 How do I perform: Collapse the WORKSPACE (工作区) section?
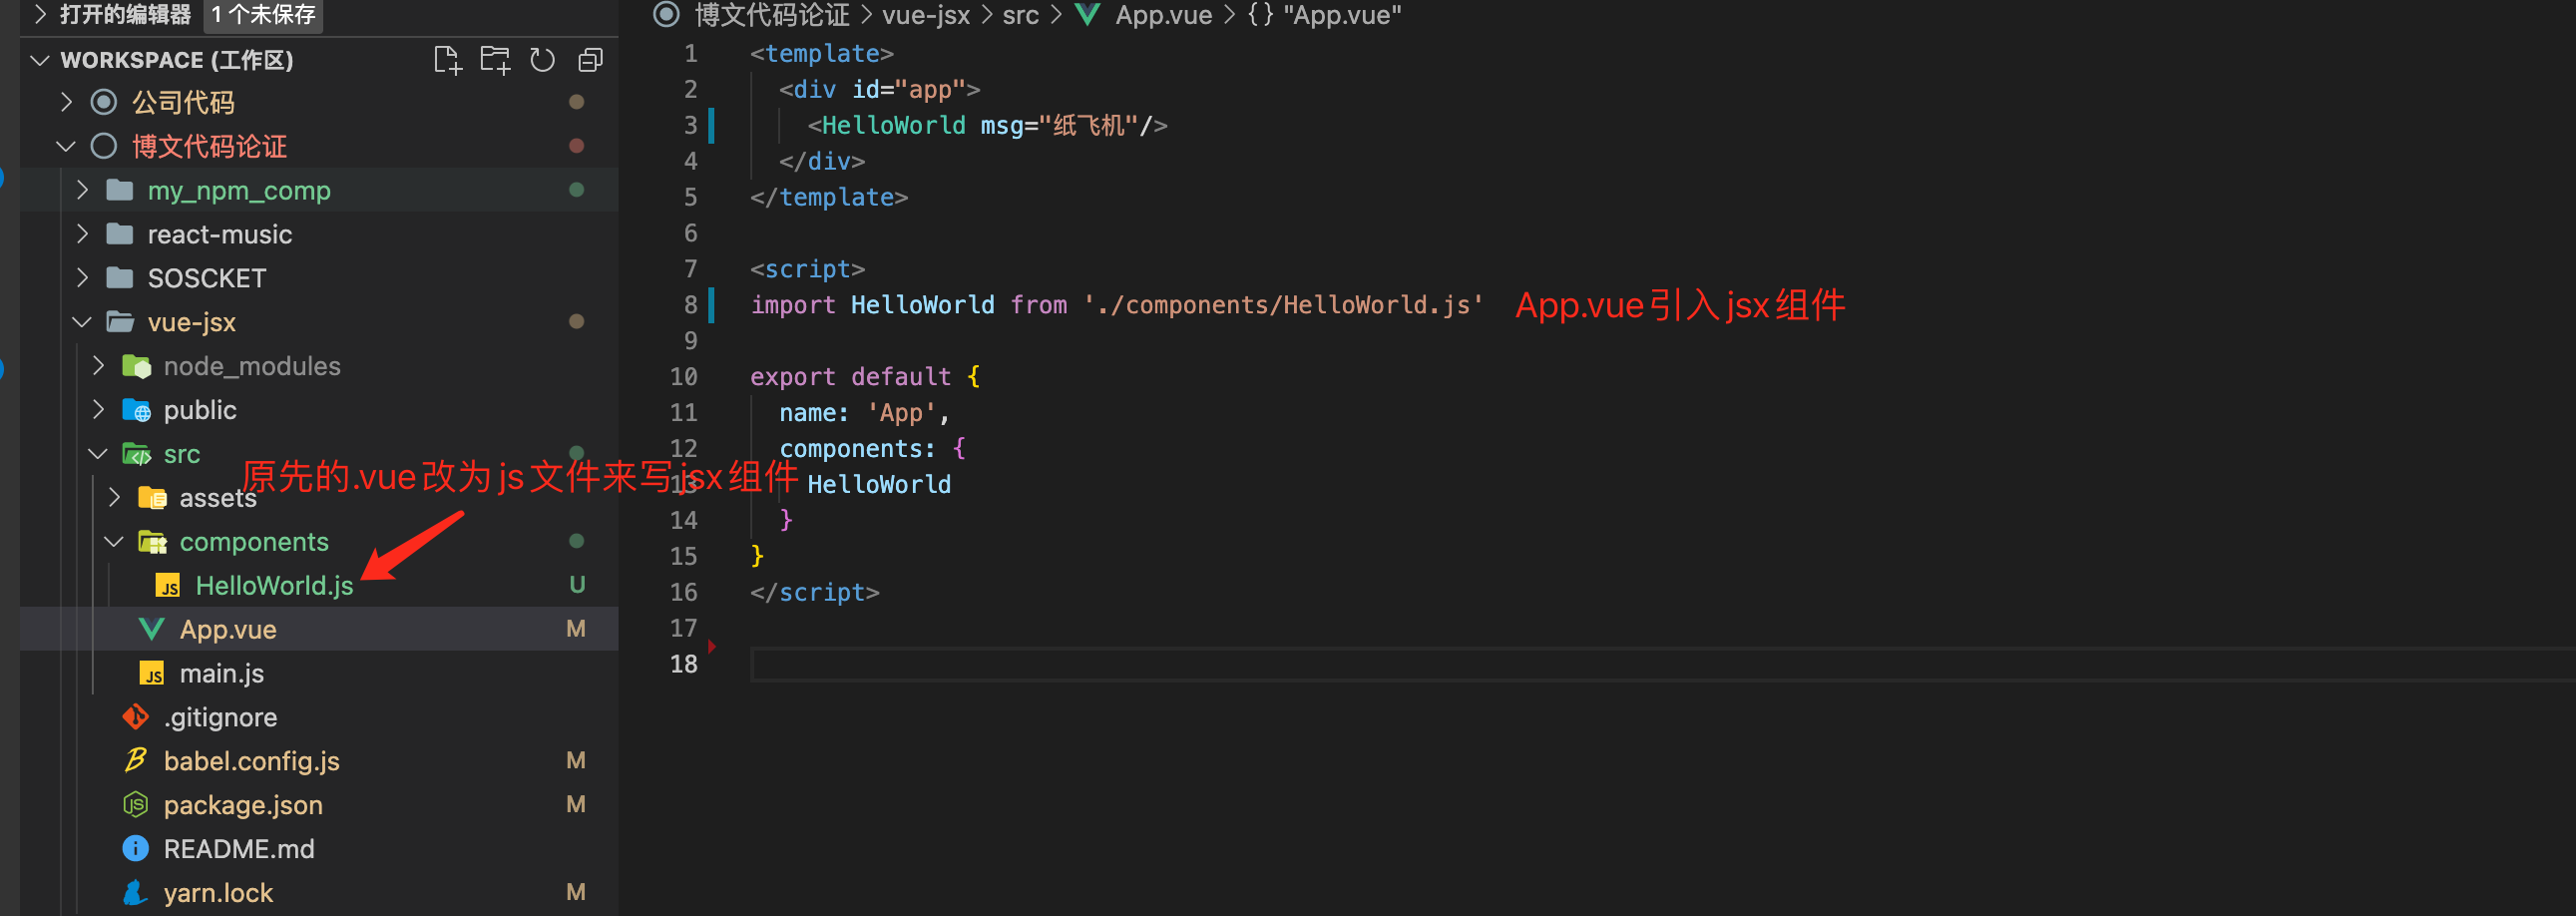coord(40,60)
